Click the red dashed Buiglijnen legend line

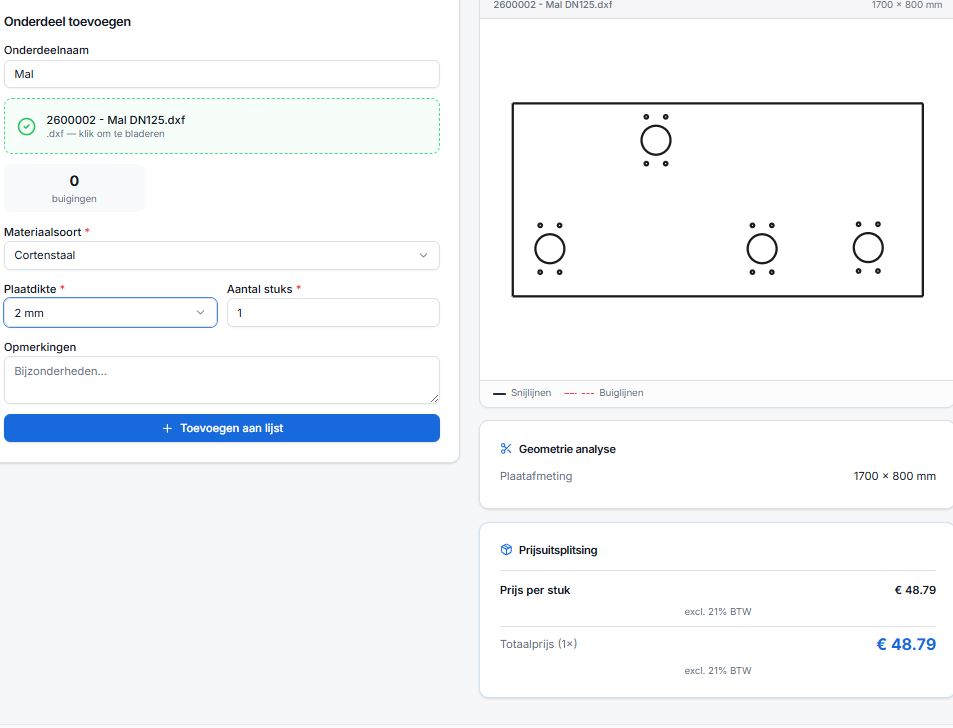pyautogui.click(x=578, y=394)
